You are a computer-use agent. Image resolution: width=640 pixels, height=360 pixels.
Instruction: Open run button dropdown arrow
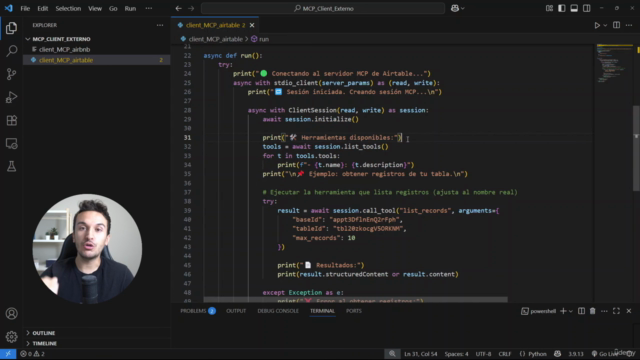click(x=605, y=25)
